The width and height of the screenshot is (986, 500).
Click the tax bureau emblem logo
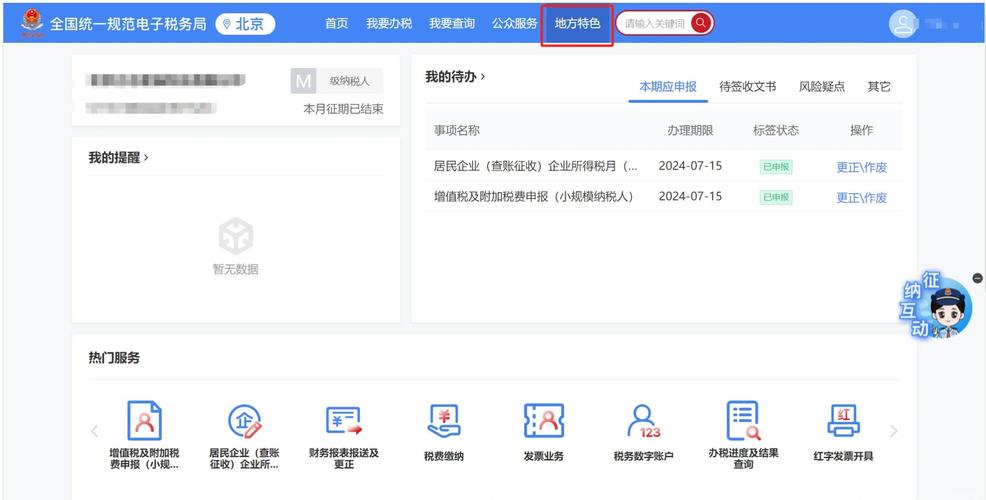31,23
